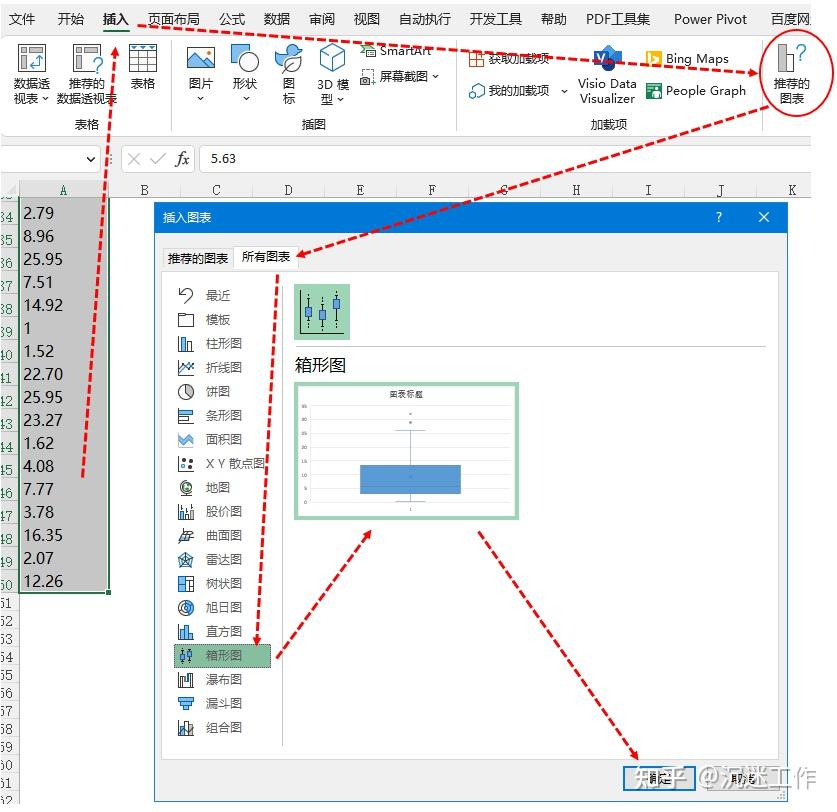
Task: Select 箱形图 (Box and Whisker) chart type
Action: tap(223, 656)
